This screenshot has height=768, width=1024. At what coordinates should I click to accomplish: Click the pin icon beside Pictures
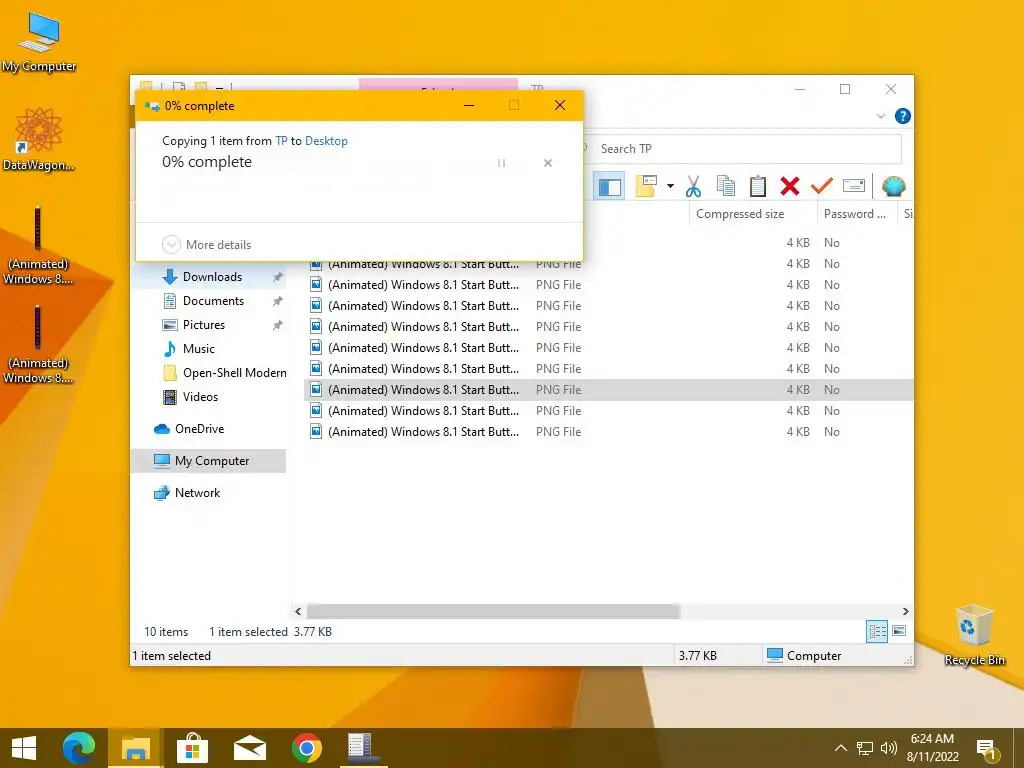(278, 325)
